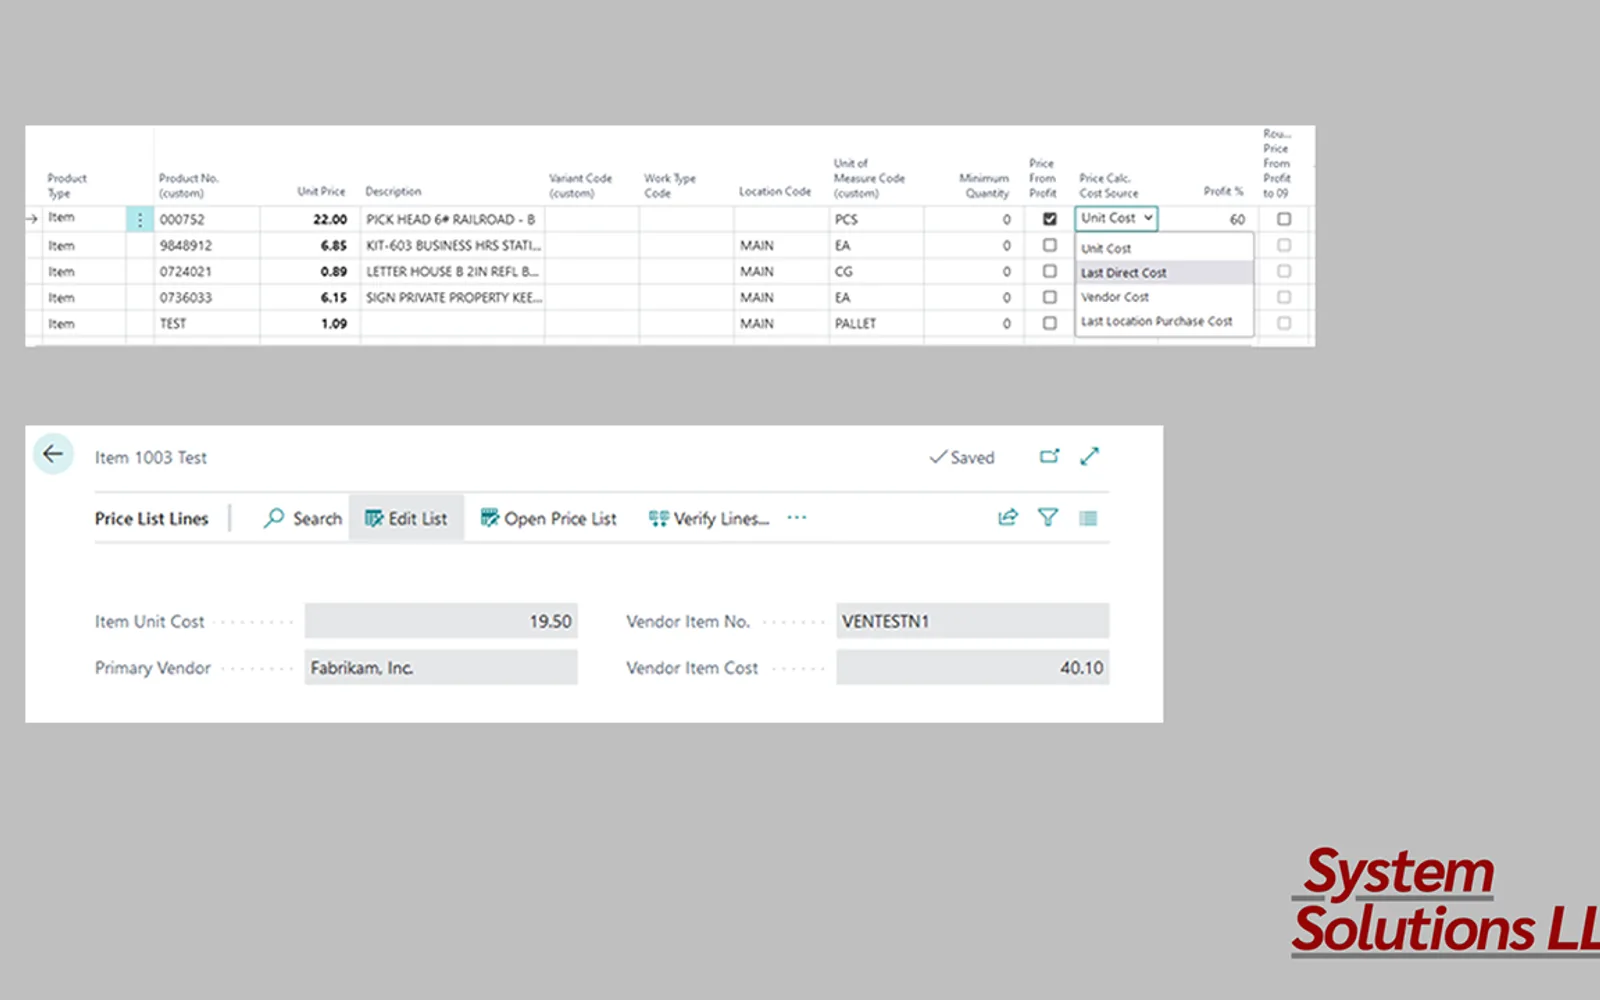Open the page in a new window
Screen dimensions: 1600x1000
[x=1049, y=456]
